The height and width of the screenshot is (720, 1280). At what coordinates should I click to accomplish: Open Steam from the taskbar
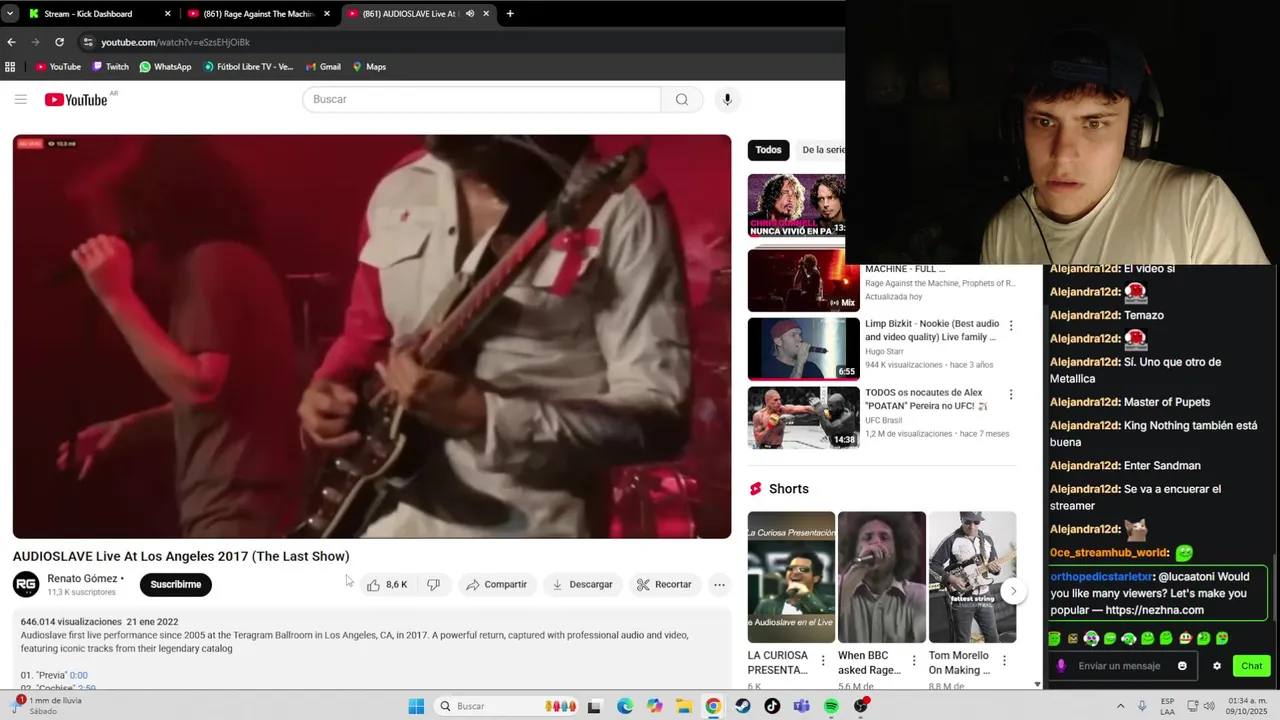tap(742, 706)
